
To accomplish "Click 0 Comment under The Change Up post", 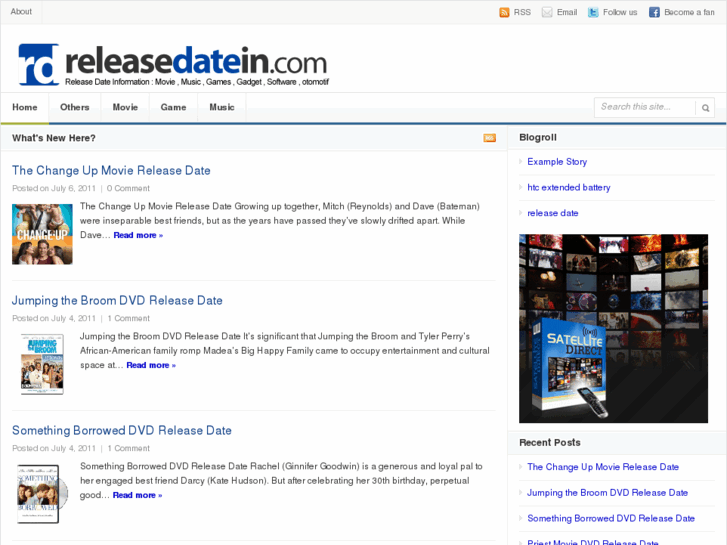I will pyautogui.click(x=128, y=188).
